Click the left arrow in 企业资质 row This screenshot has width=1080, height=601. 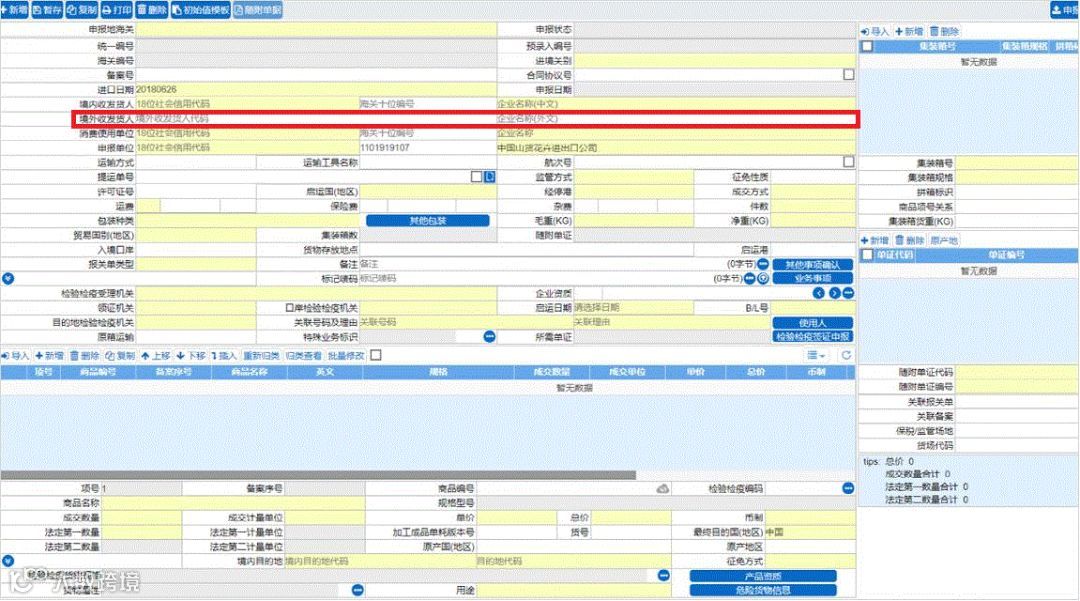click(x=819, y=293)
